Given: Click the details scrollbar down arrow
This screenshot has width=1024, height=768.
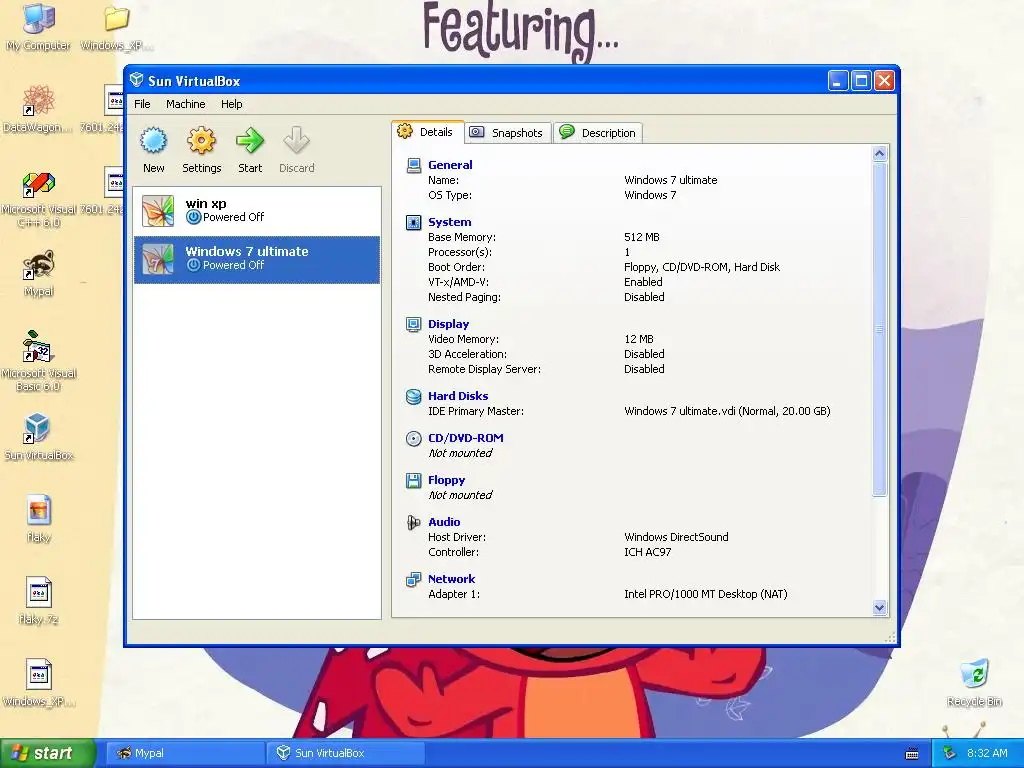Looking at the screenshot, I should (879, 607).
